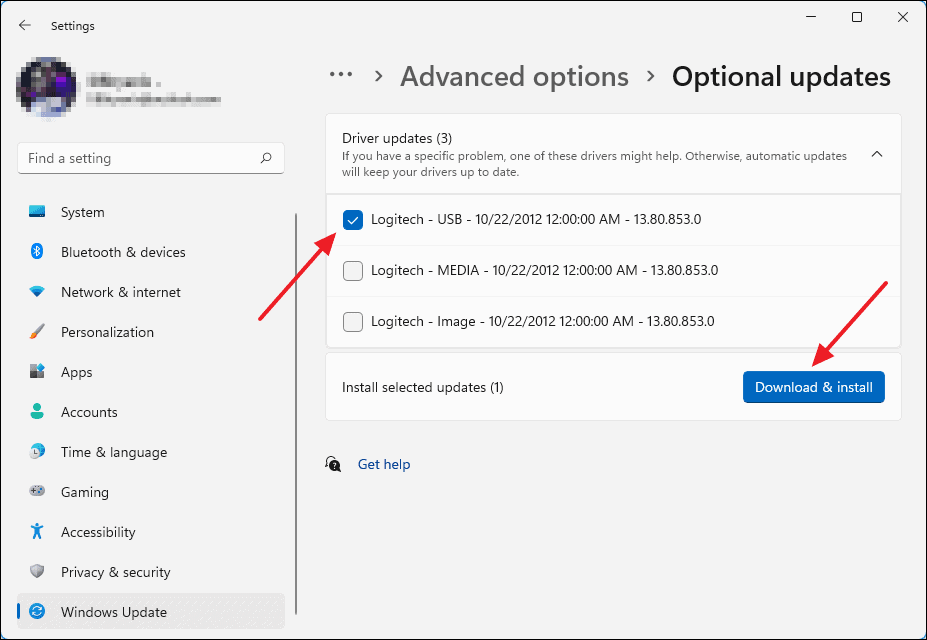Click the Apps icon in sidebar
Screen dimensions: 927x640
(37, 372)
